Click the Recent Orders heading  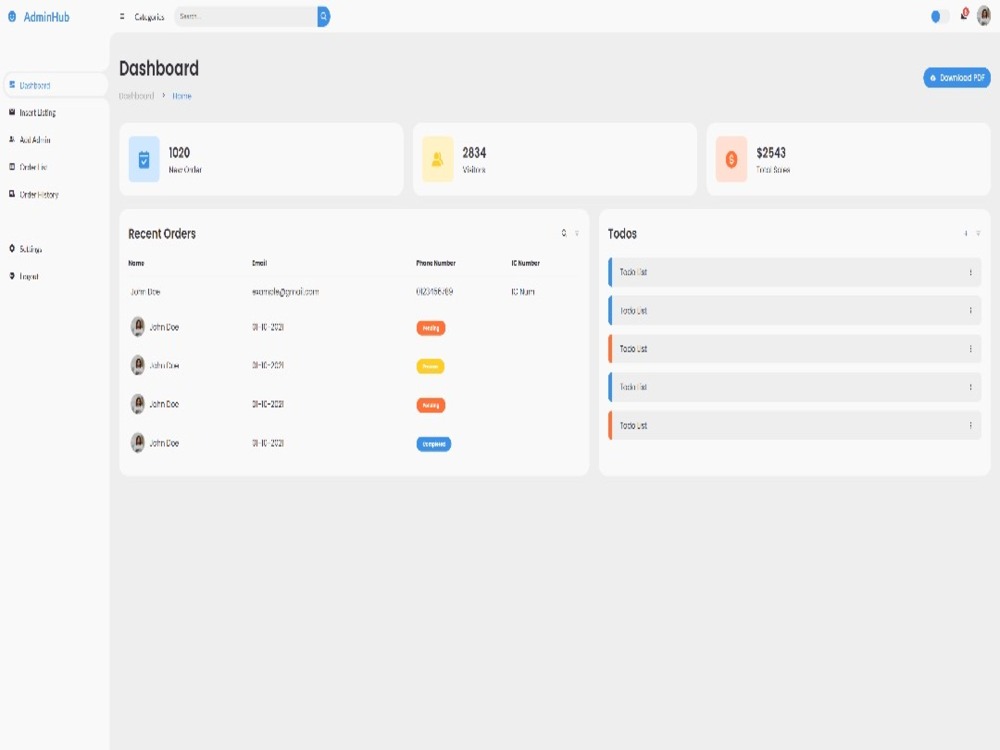[162, 234]
